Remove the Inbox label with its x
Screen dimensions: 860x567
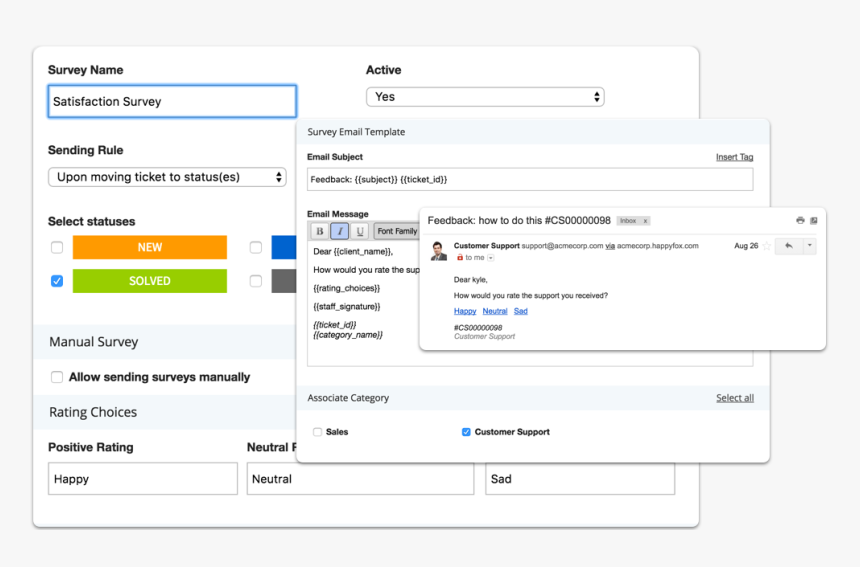tap(646, 221)
